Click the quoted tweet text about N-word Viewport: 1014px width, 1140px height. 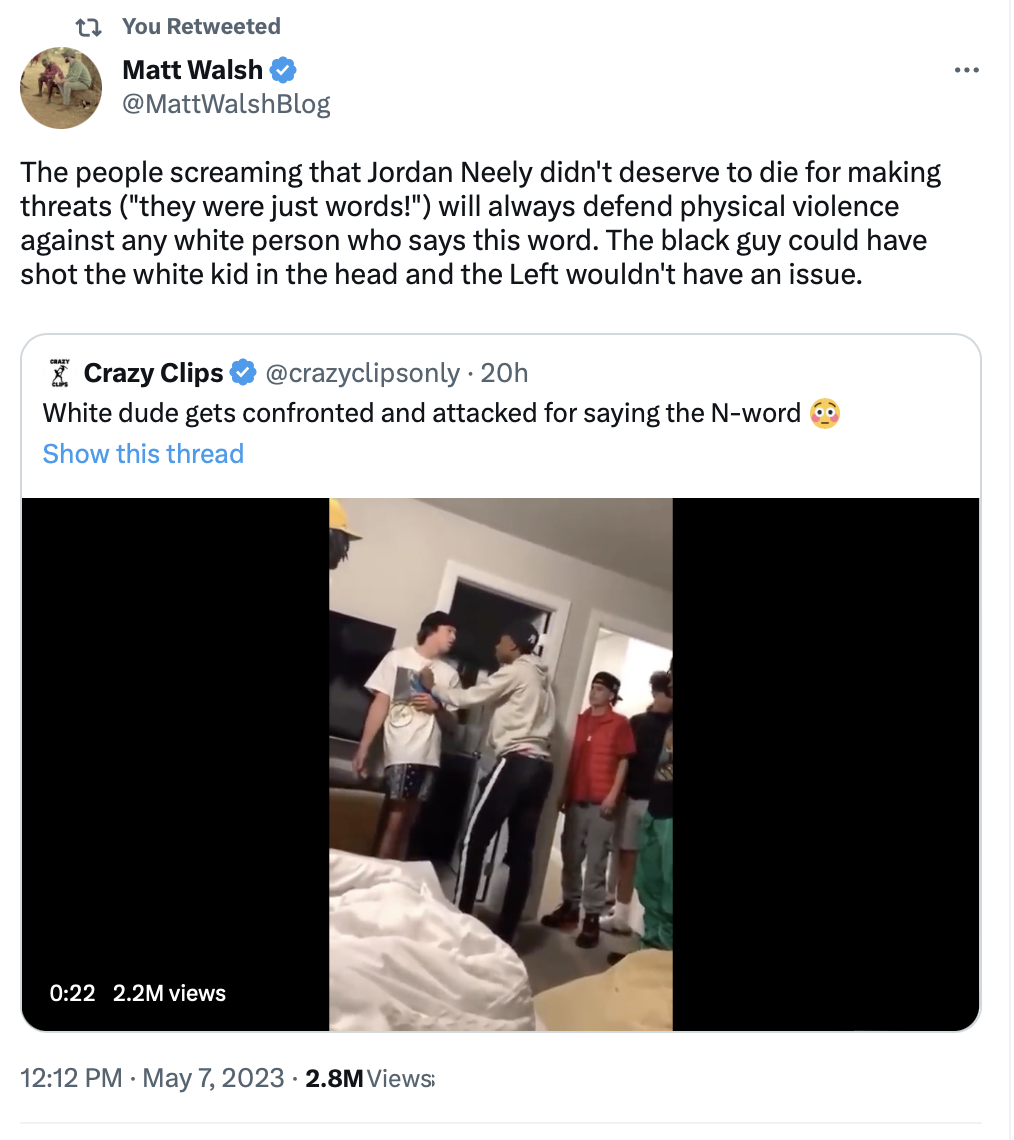coord(422,413)
